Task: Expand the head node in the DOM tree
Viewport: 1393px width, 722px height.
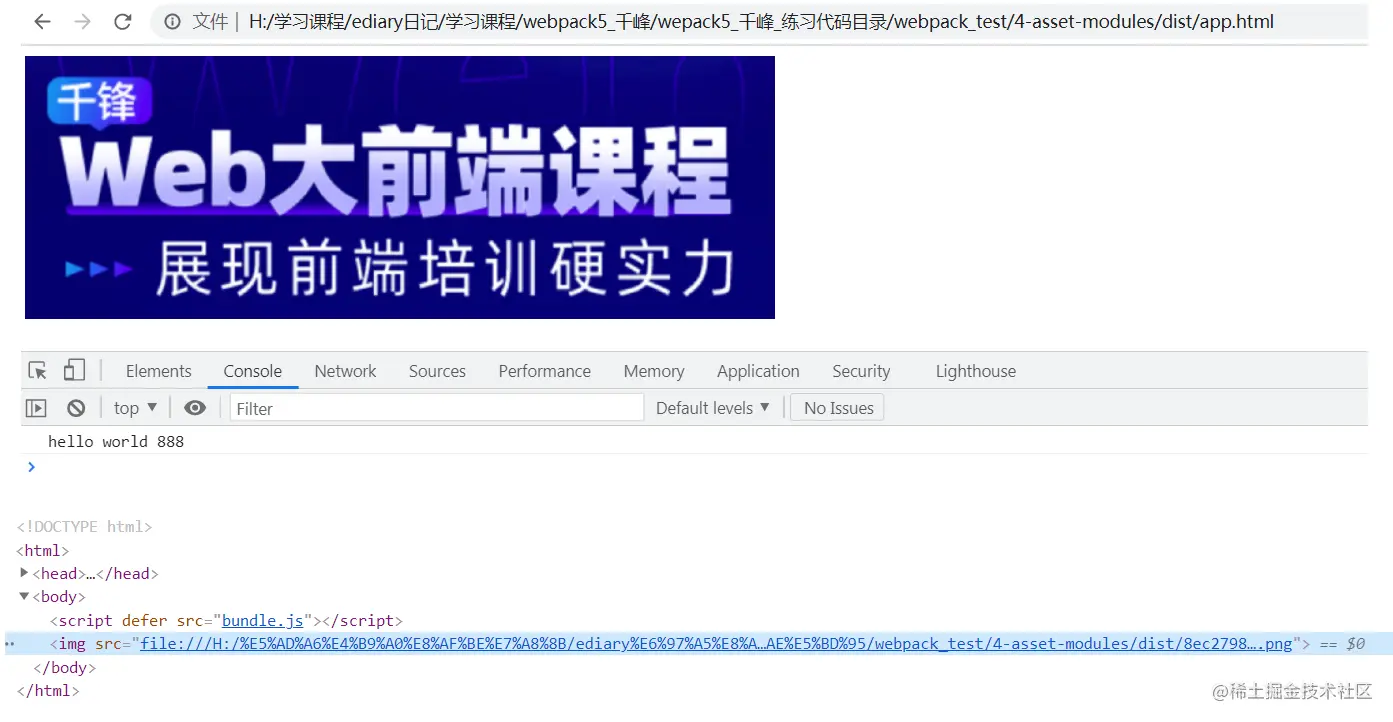Action: 25,573
